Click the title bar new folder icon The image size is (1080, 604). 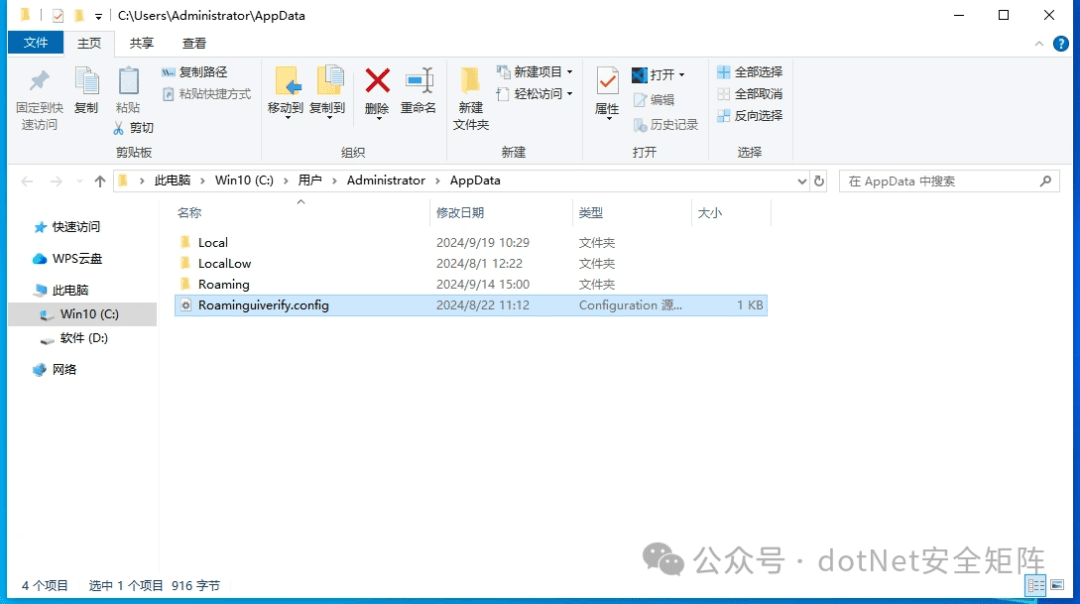click(79, 14)
